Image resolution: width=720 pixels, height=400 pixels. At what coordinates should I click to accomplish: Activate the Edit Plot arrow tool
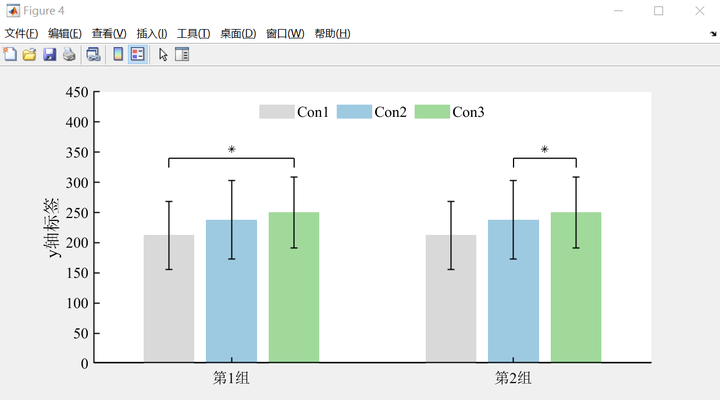[x=163, y=54]
